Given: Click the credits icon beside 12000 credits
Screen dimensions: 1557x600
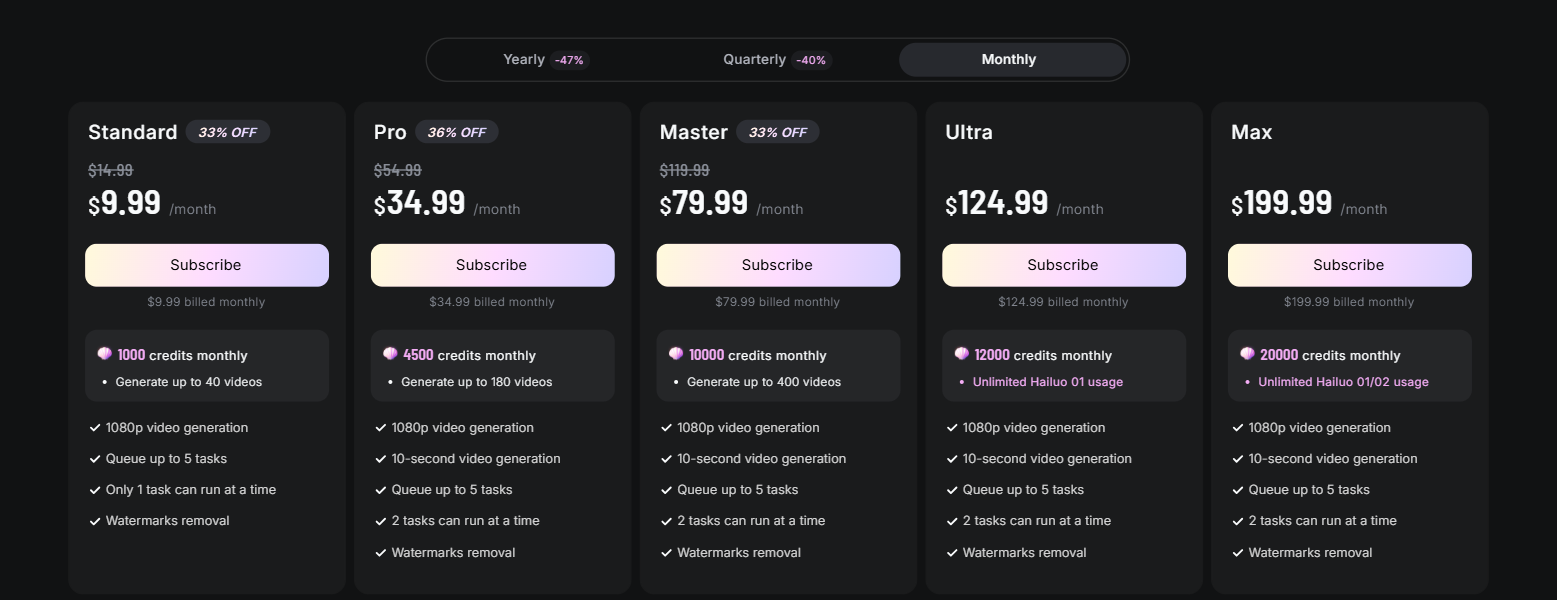Looking at the screenshot, I should pos(962,354).
